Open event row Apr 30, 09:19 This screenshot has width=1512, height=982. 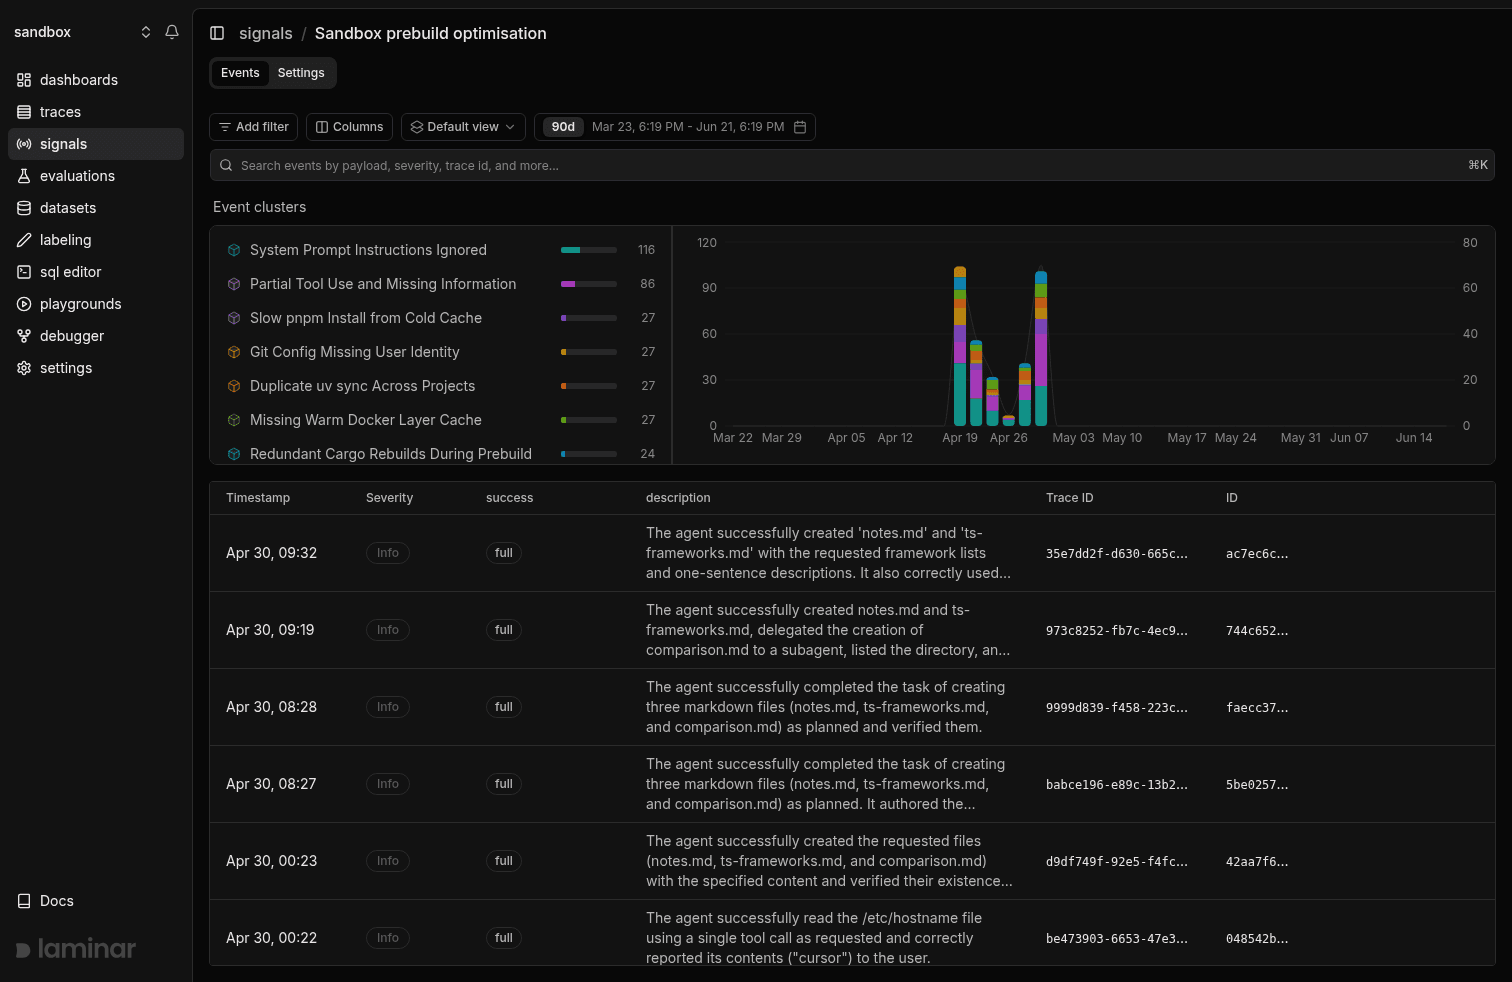tap(852, 630)
